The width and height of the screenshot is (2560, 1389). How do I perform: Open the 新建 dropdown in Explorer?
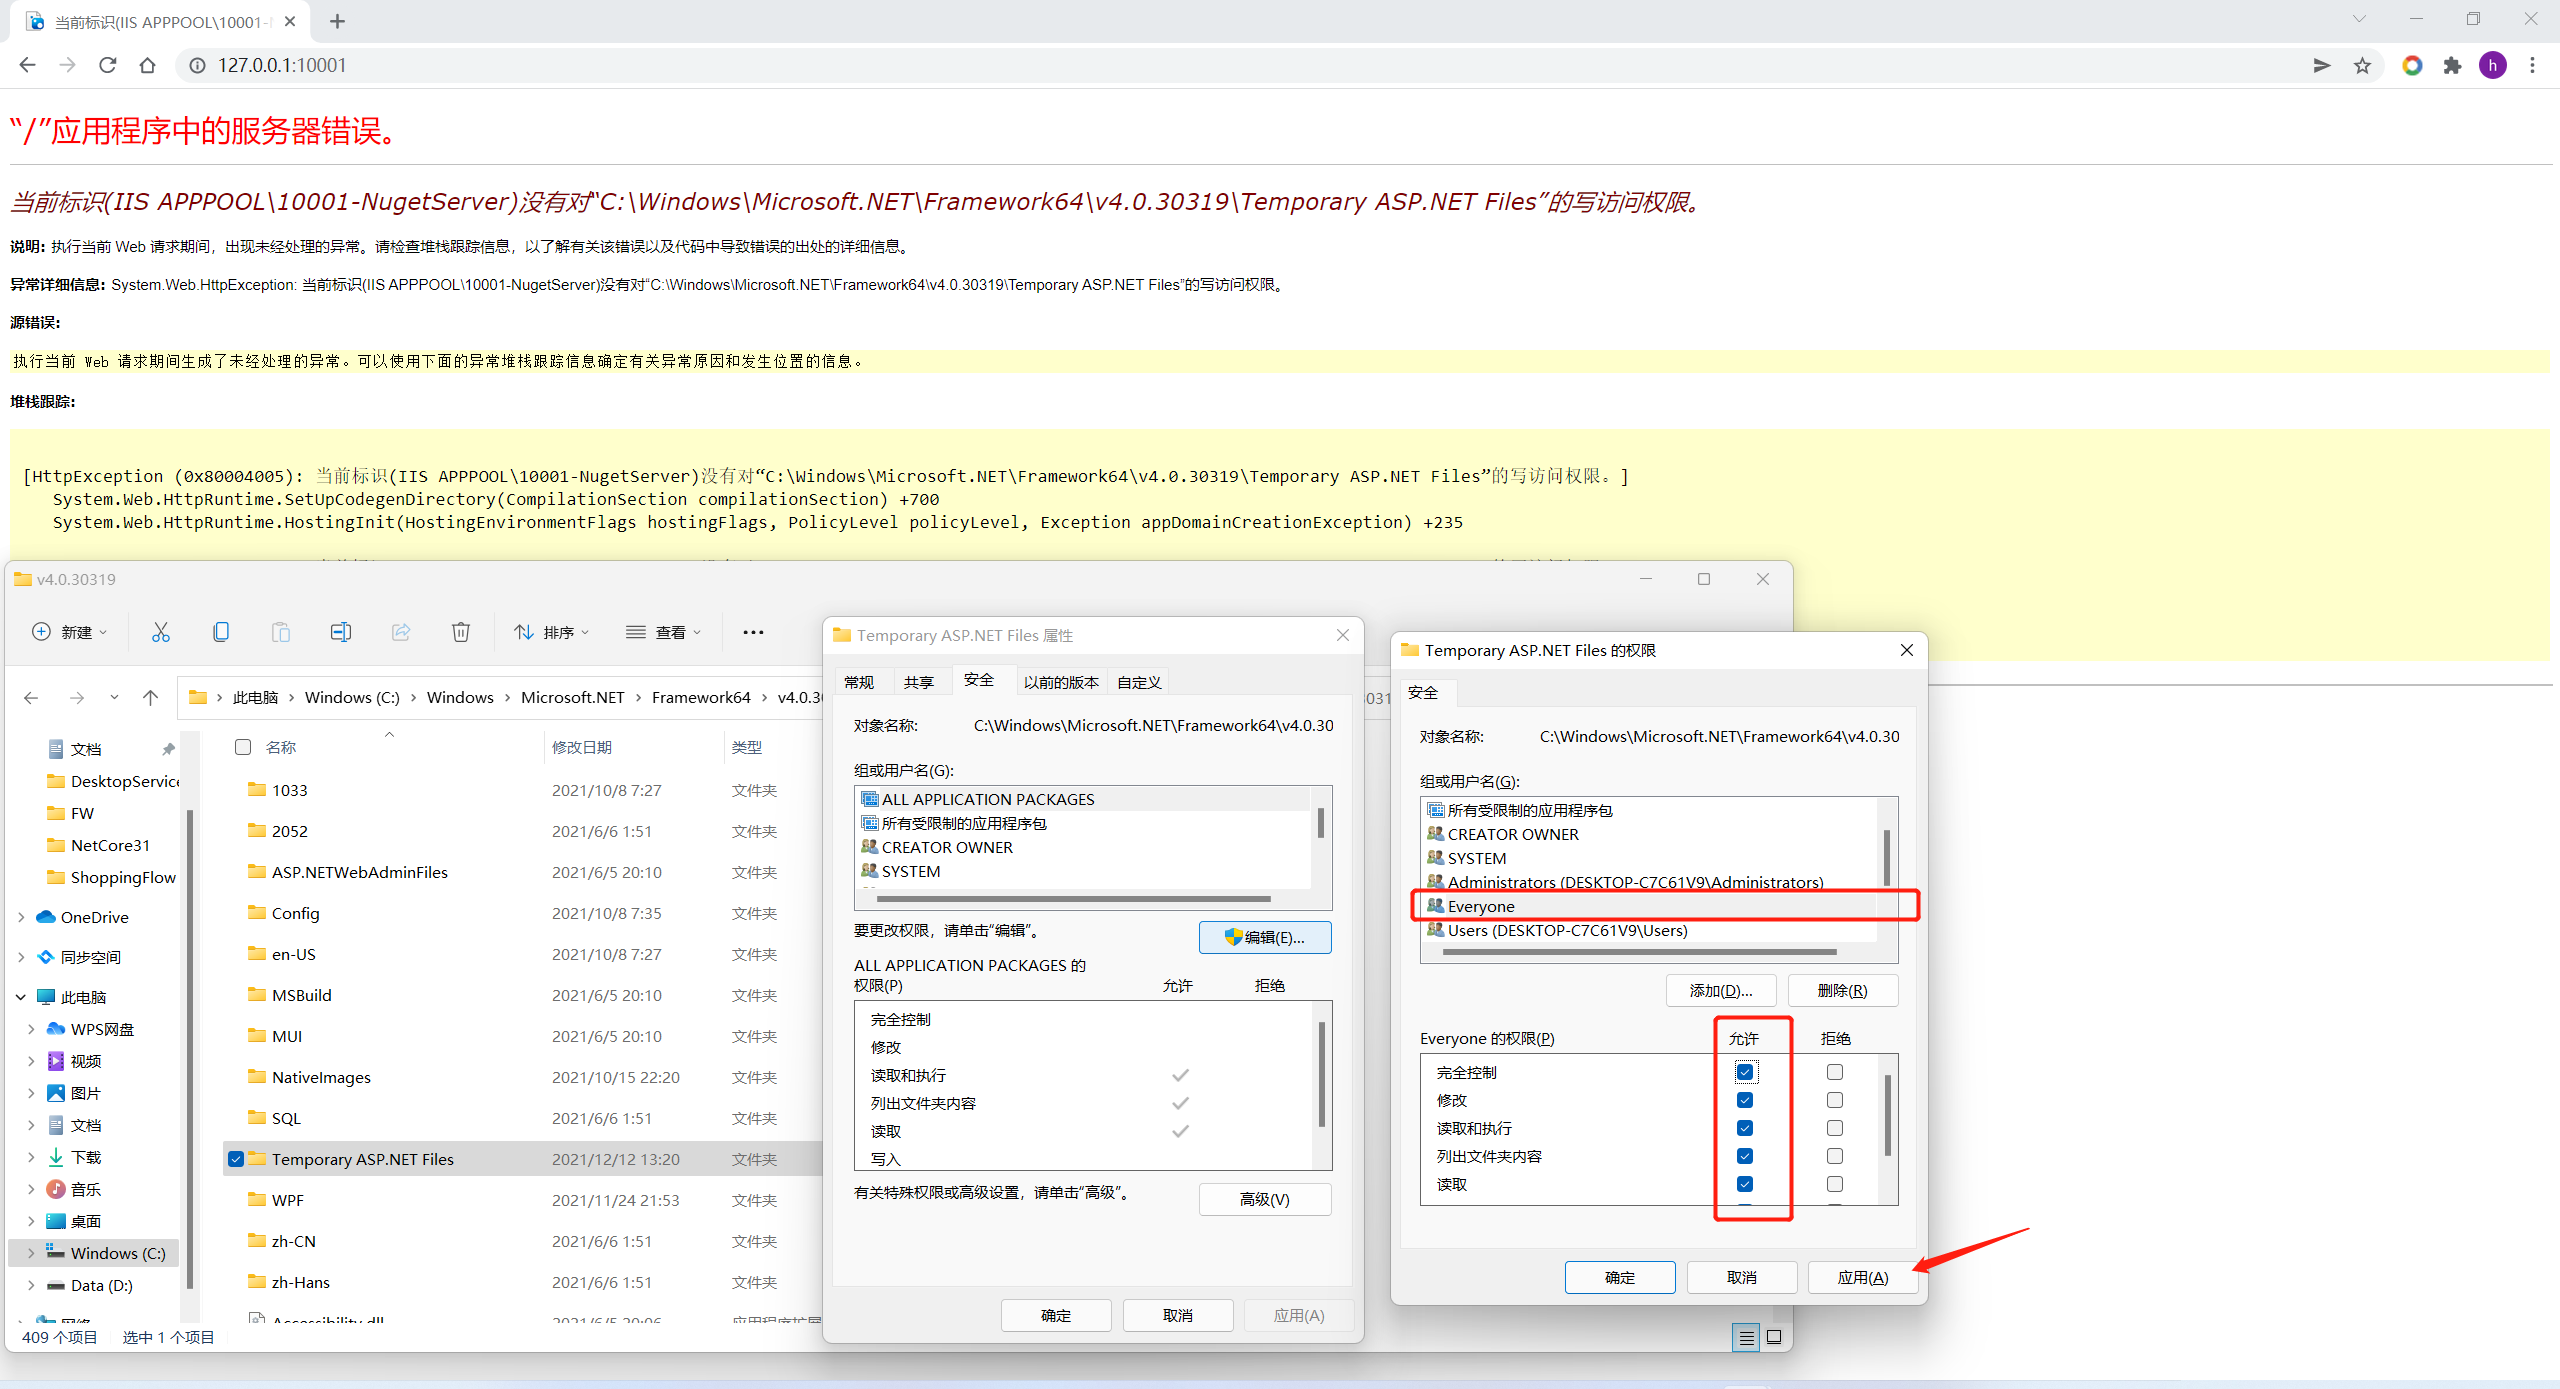pyautogui.click(x=69, y=632)
